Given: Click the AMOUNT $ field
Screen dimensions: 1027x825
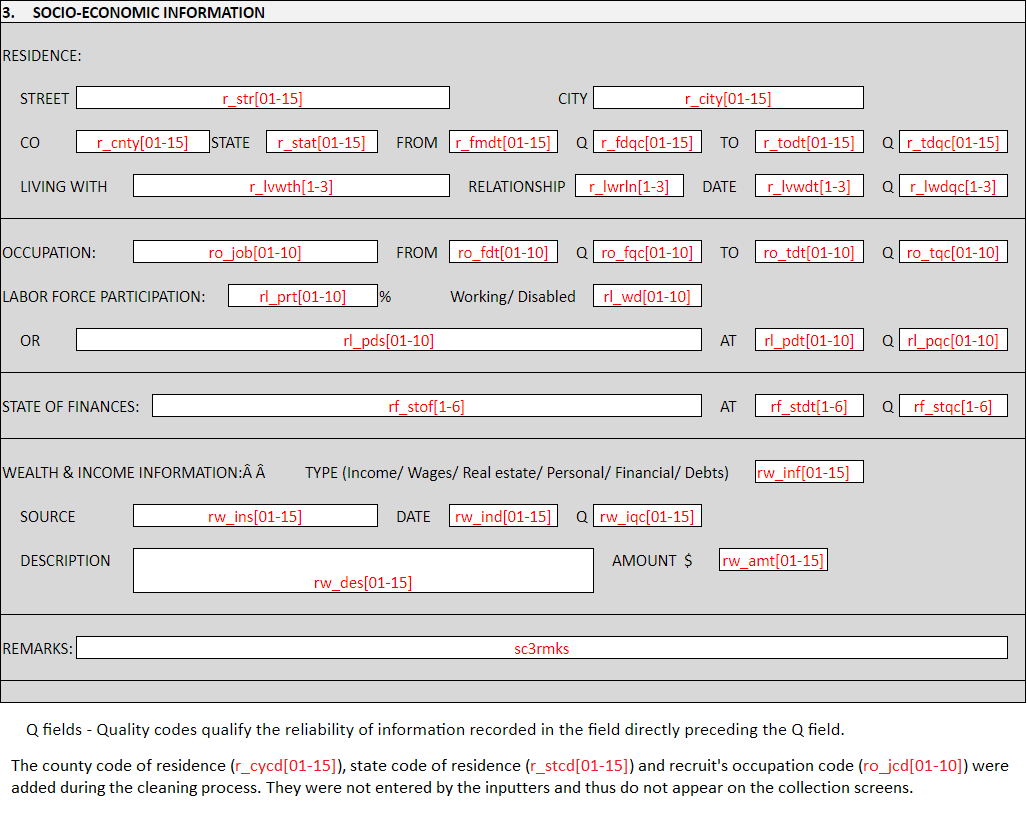Looking at the screenshot, I should click(x=773, y=560).
